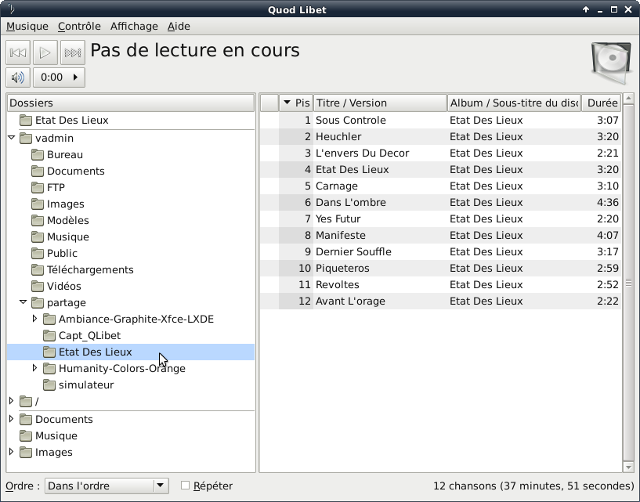The image size is (640, 502).
Task: Collapse the vadmin folder tree
Action: point(11,138)
